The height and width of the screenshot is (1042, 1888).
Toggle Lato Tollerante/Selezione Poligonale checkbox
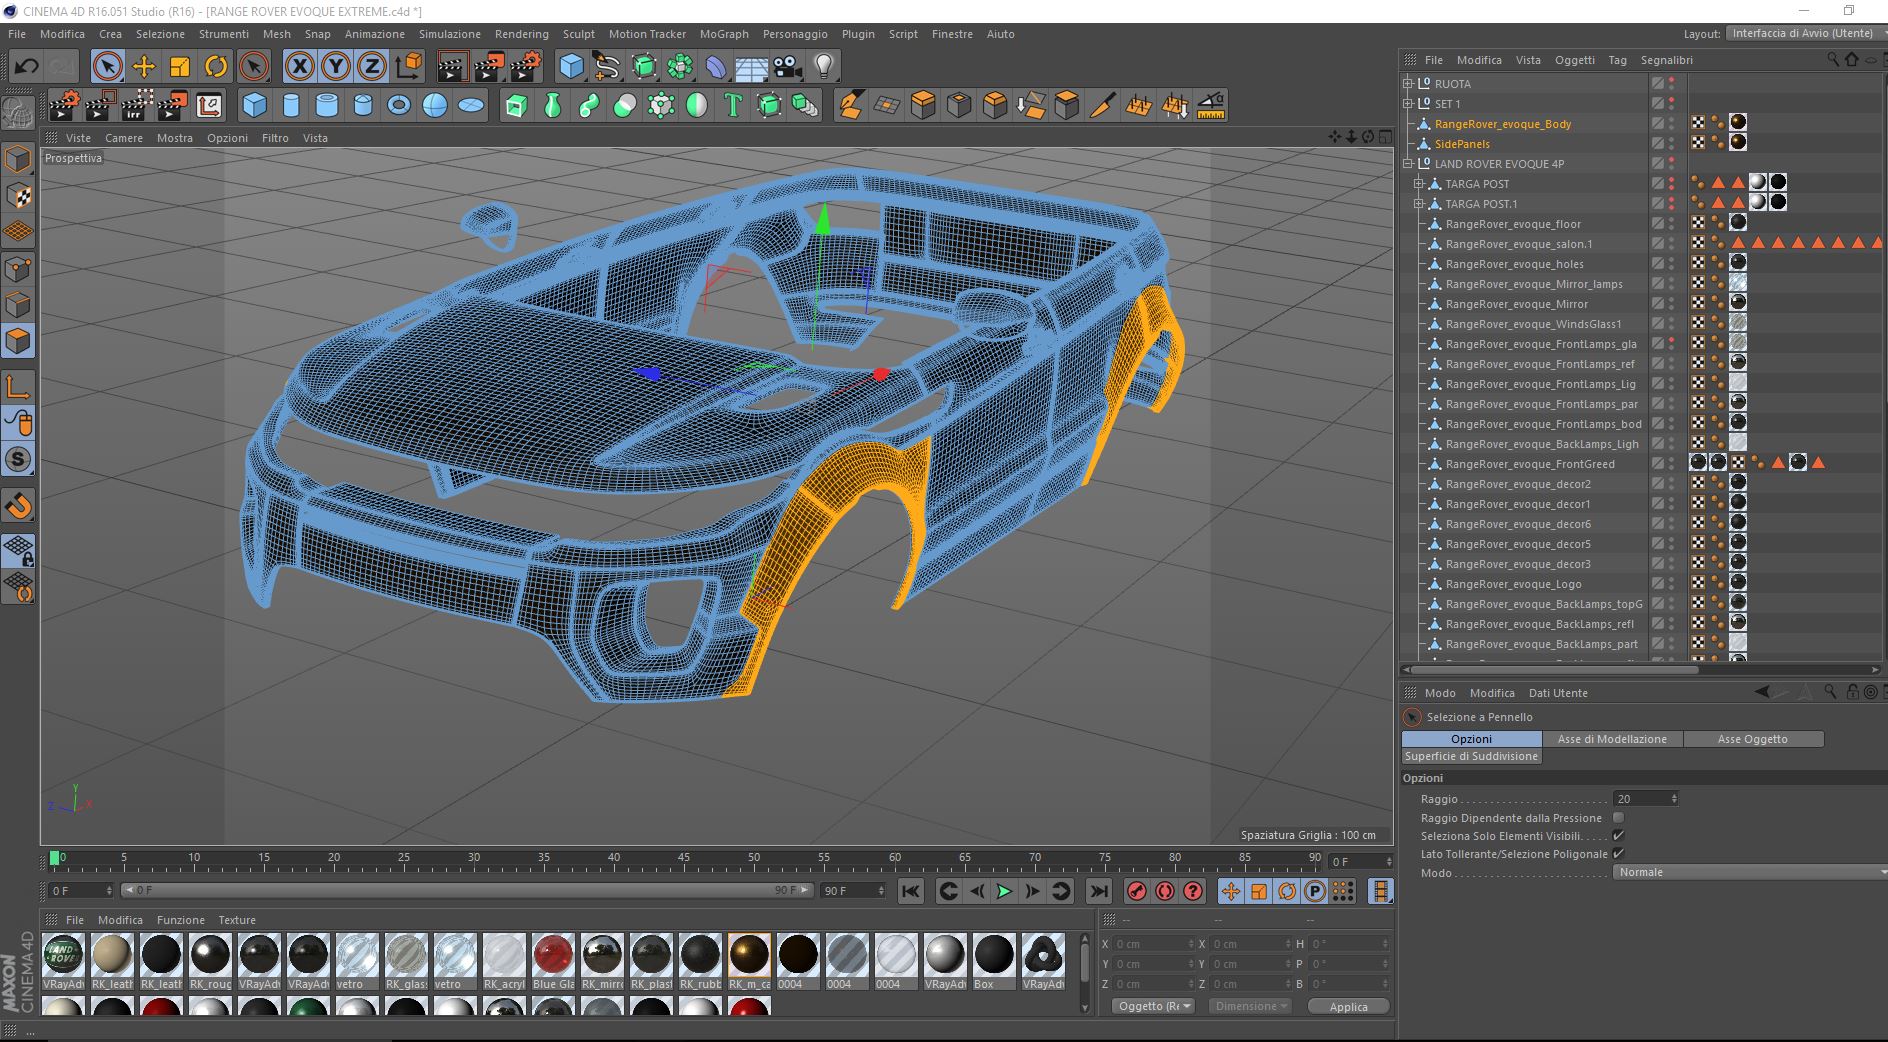(x=1618, y=854)
